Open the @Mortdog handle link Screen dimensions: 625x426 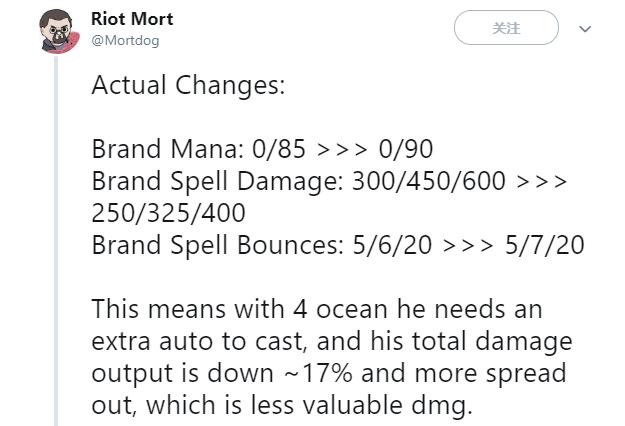coord(125,40)
